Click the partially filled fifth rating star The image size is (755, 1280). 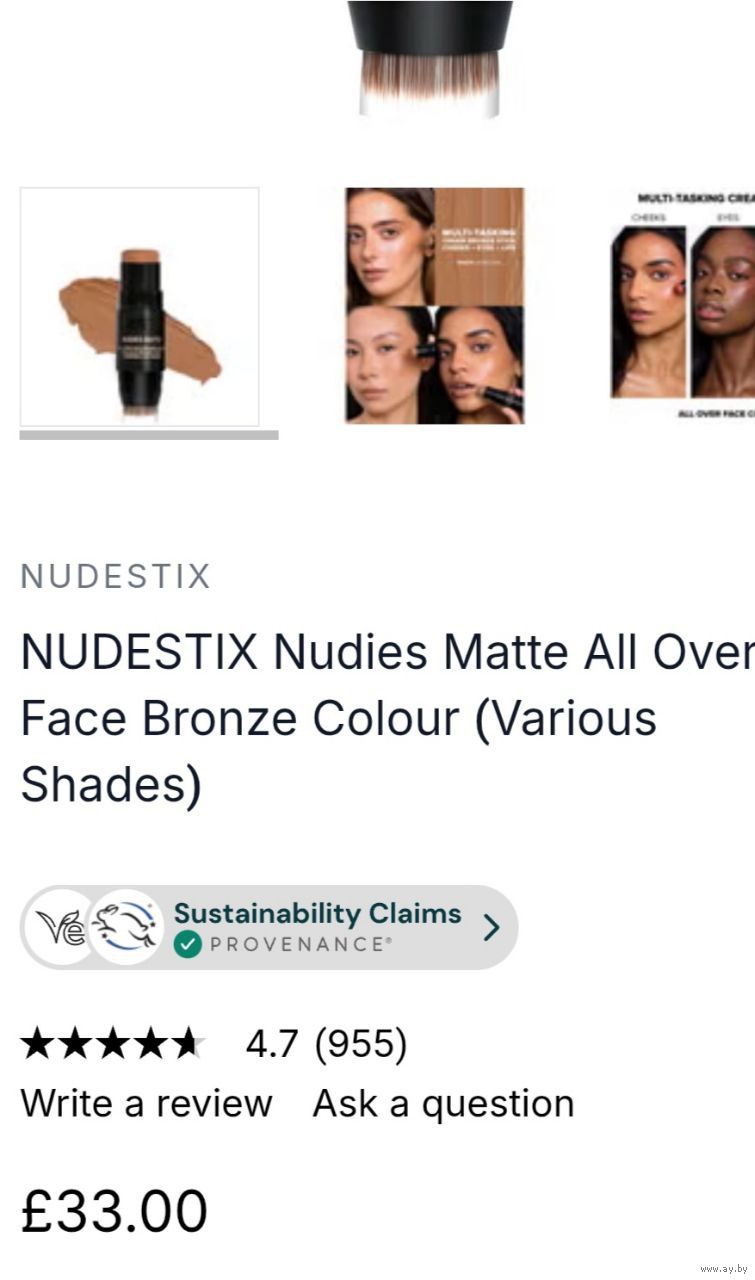coord(188,1044)
